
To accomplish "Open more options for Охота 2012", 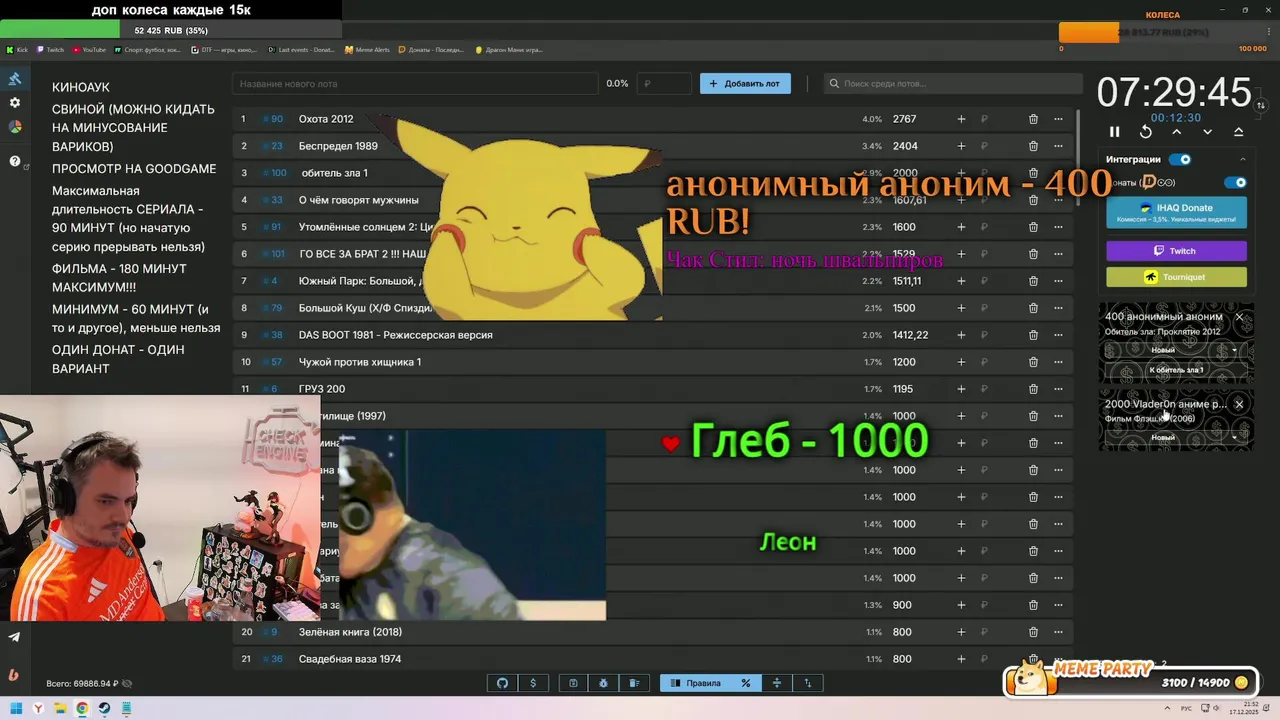I will click(x=1058, y=119).
